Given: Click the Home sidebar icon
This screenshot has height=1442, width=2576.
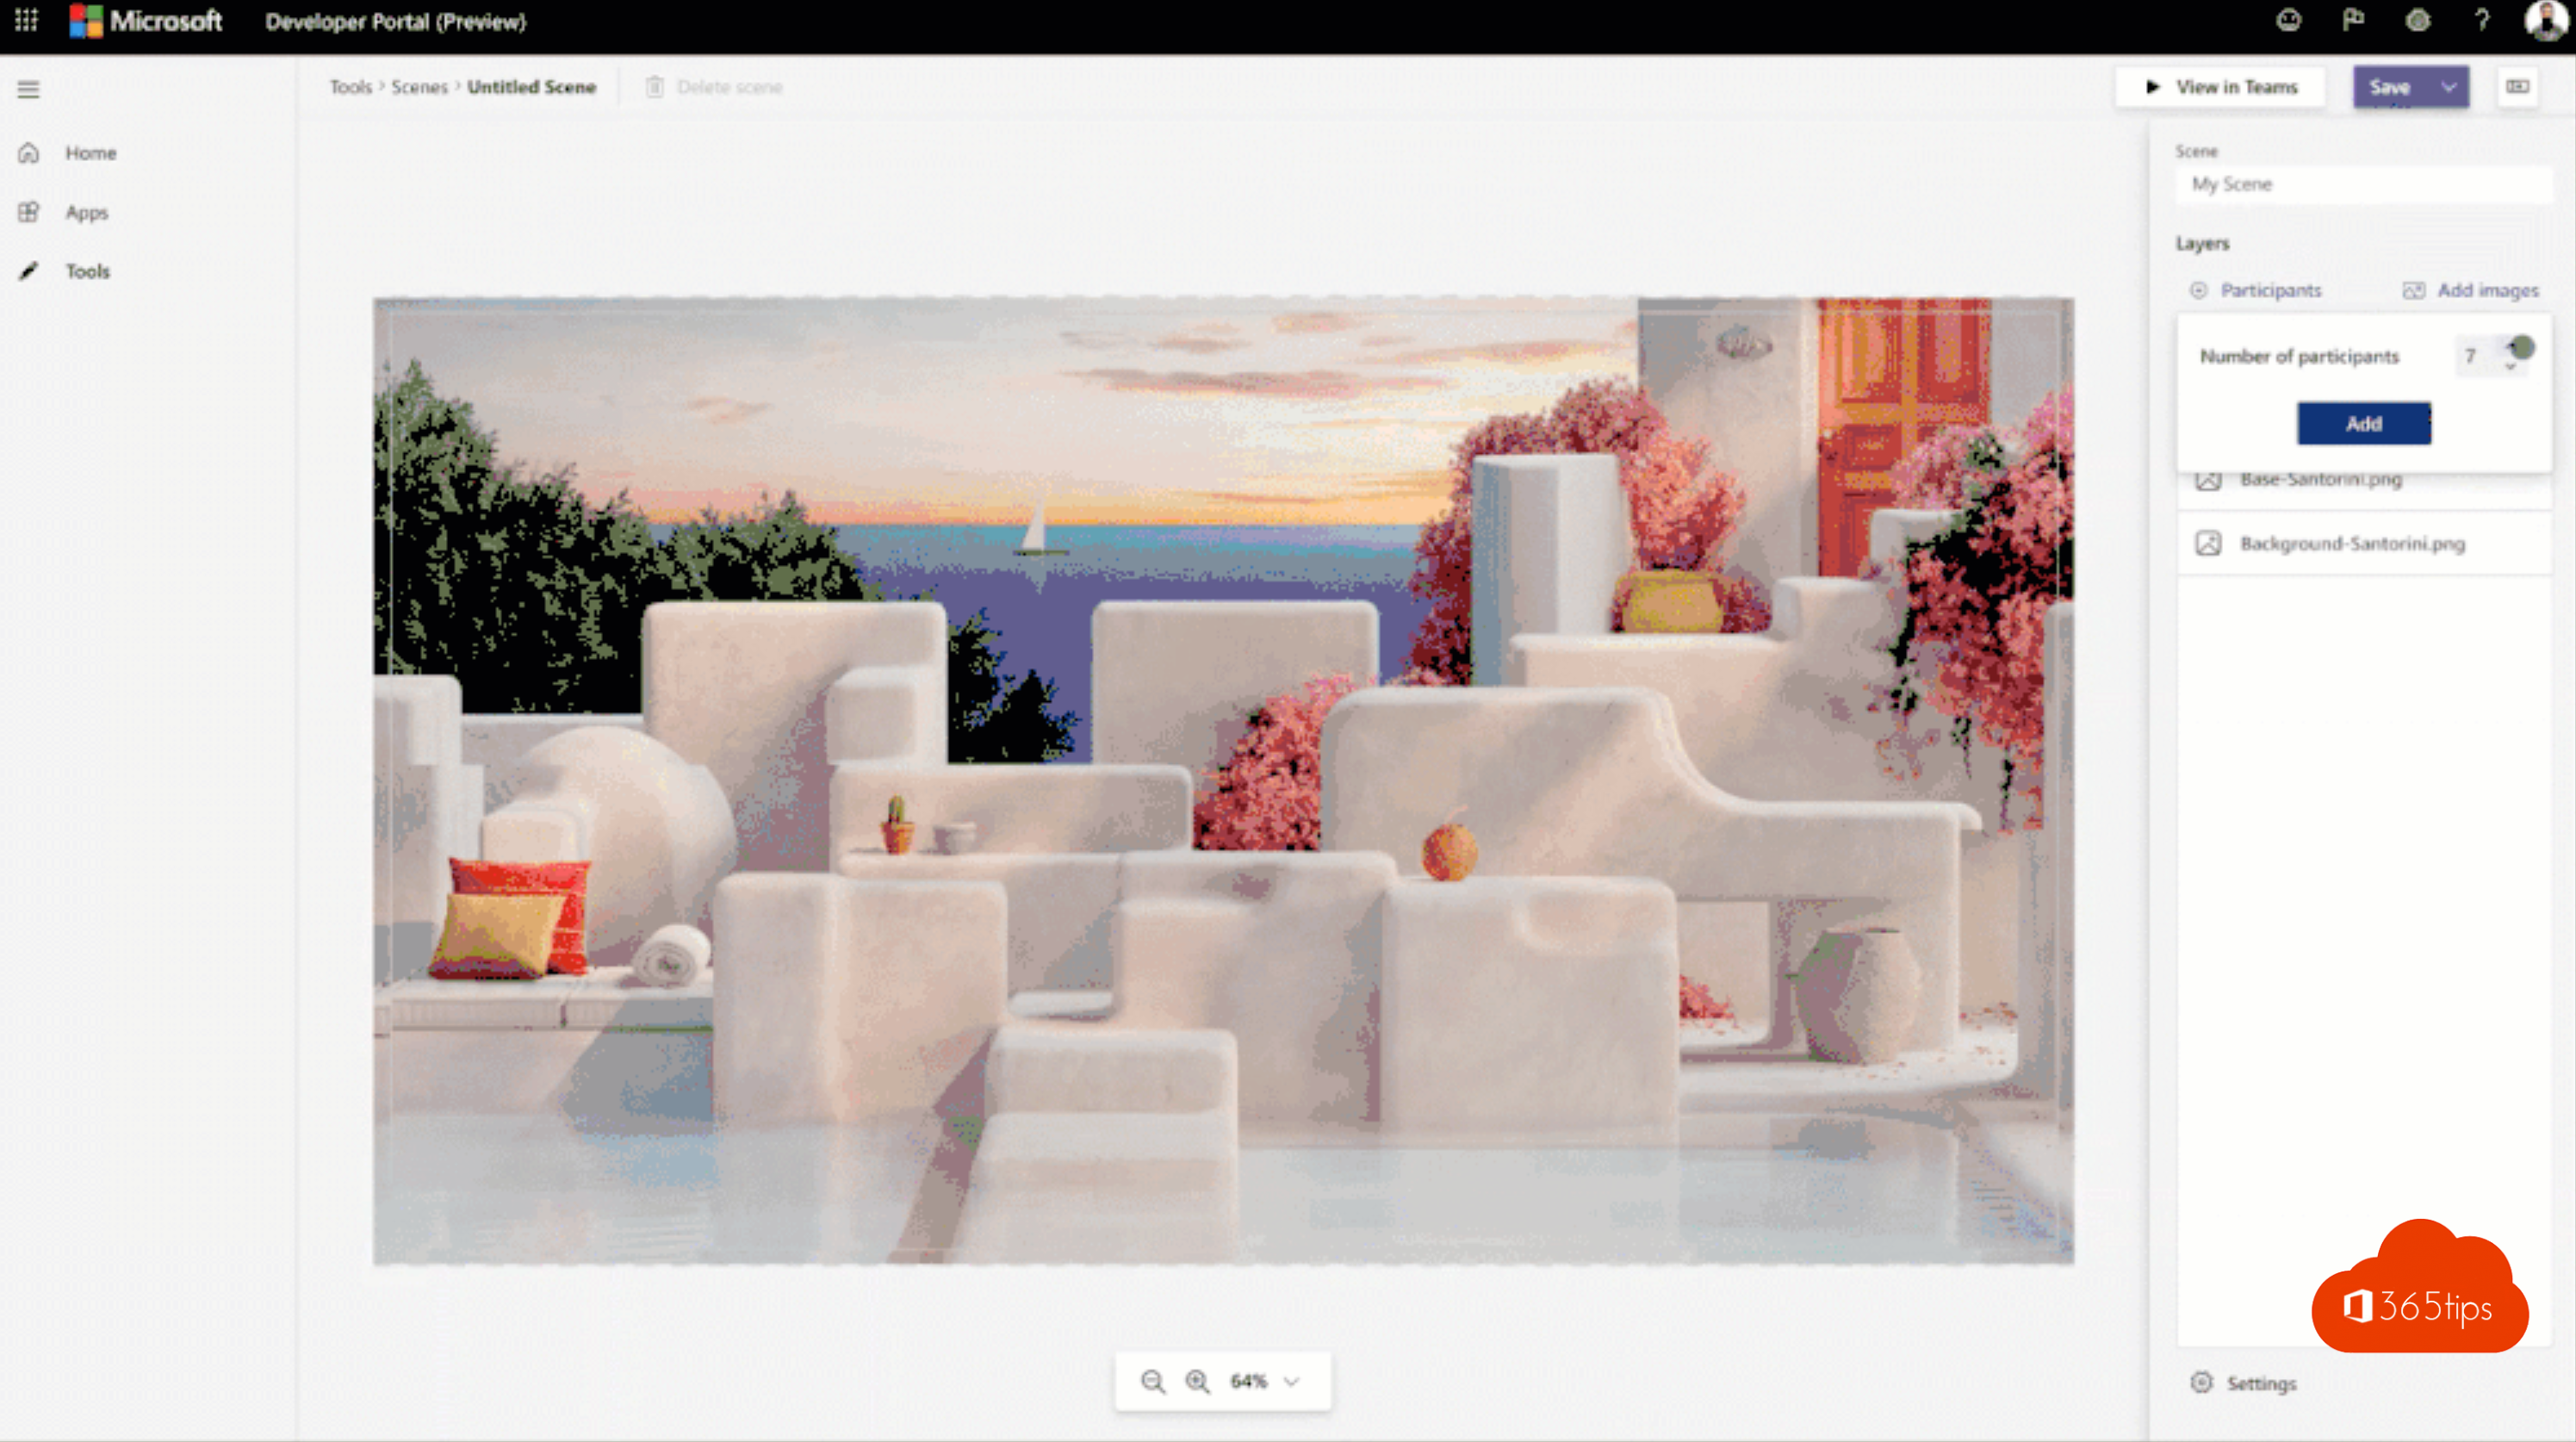Looking at the screenshot, I should click(x=28, y=152).
